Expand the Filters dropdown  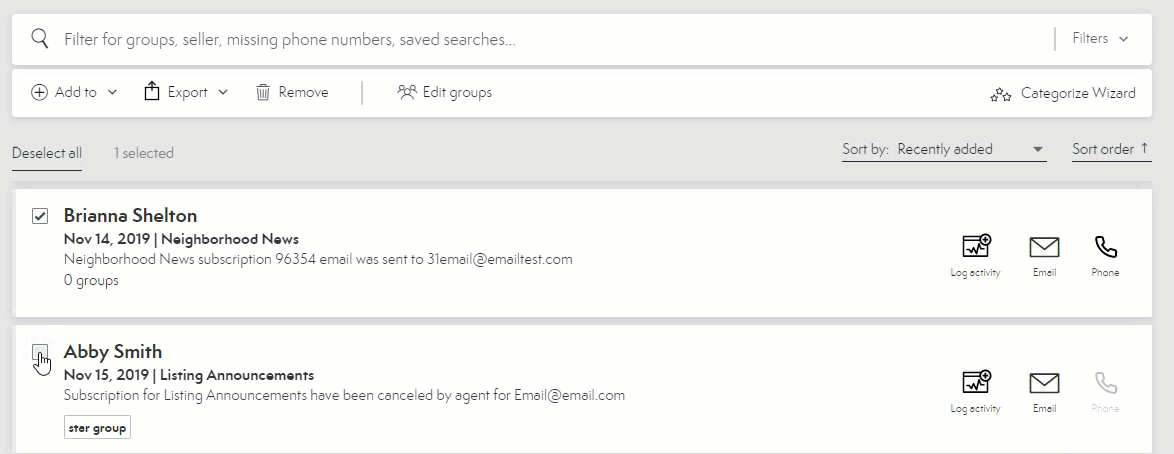click(1100, 38)
